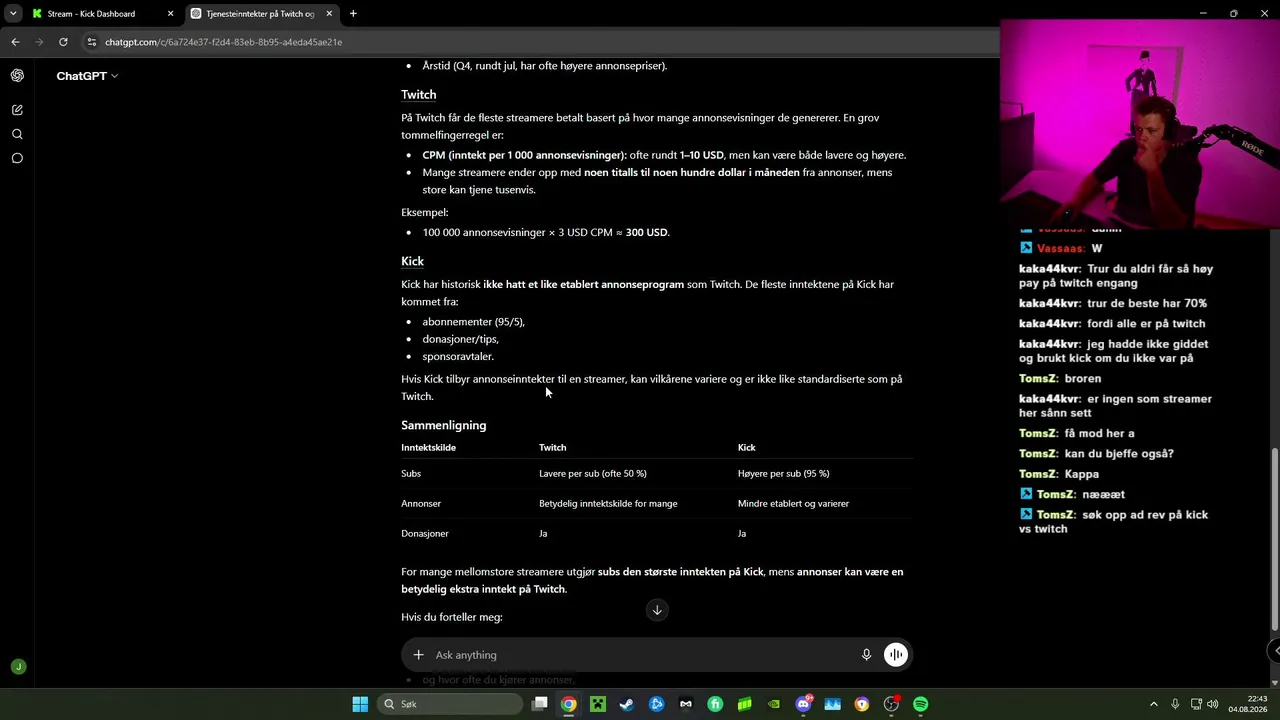
Task: Click the Twitch section heading
Action: [x=419, y=95]
